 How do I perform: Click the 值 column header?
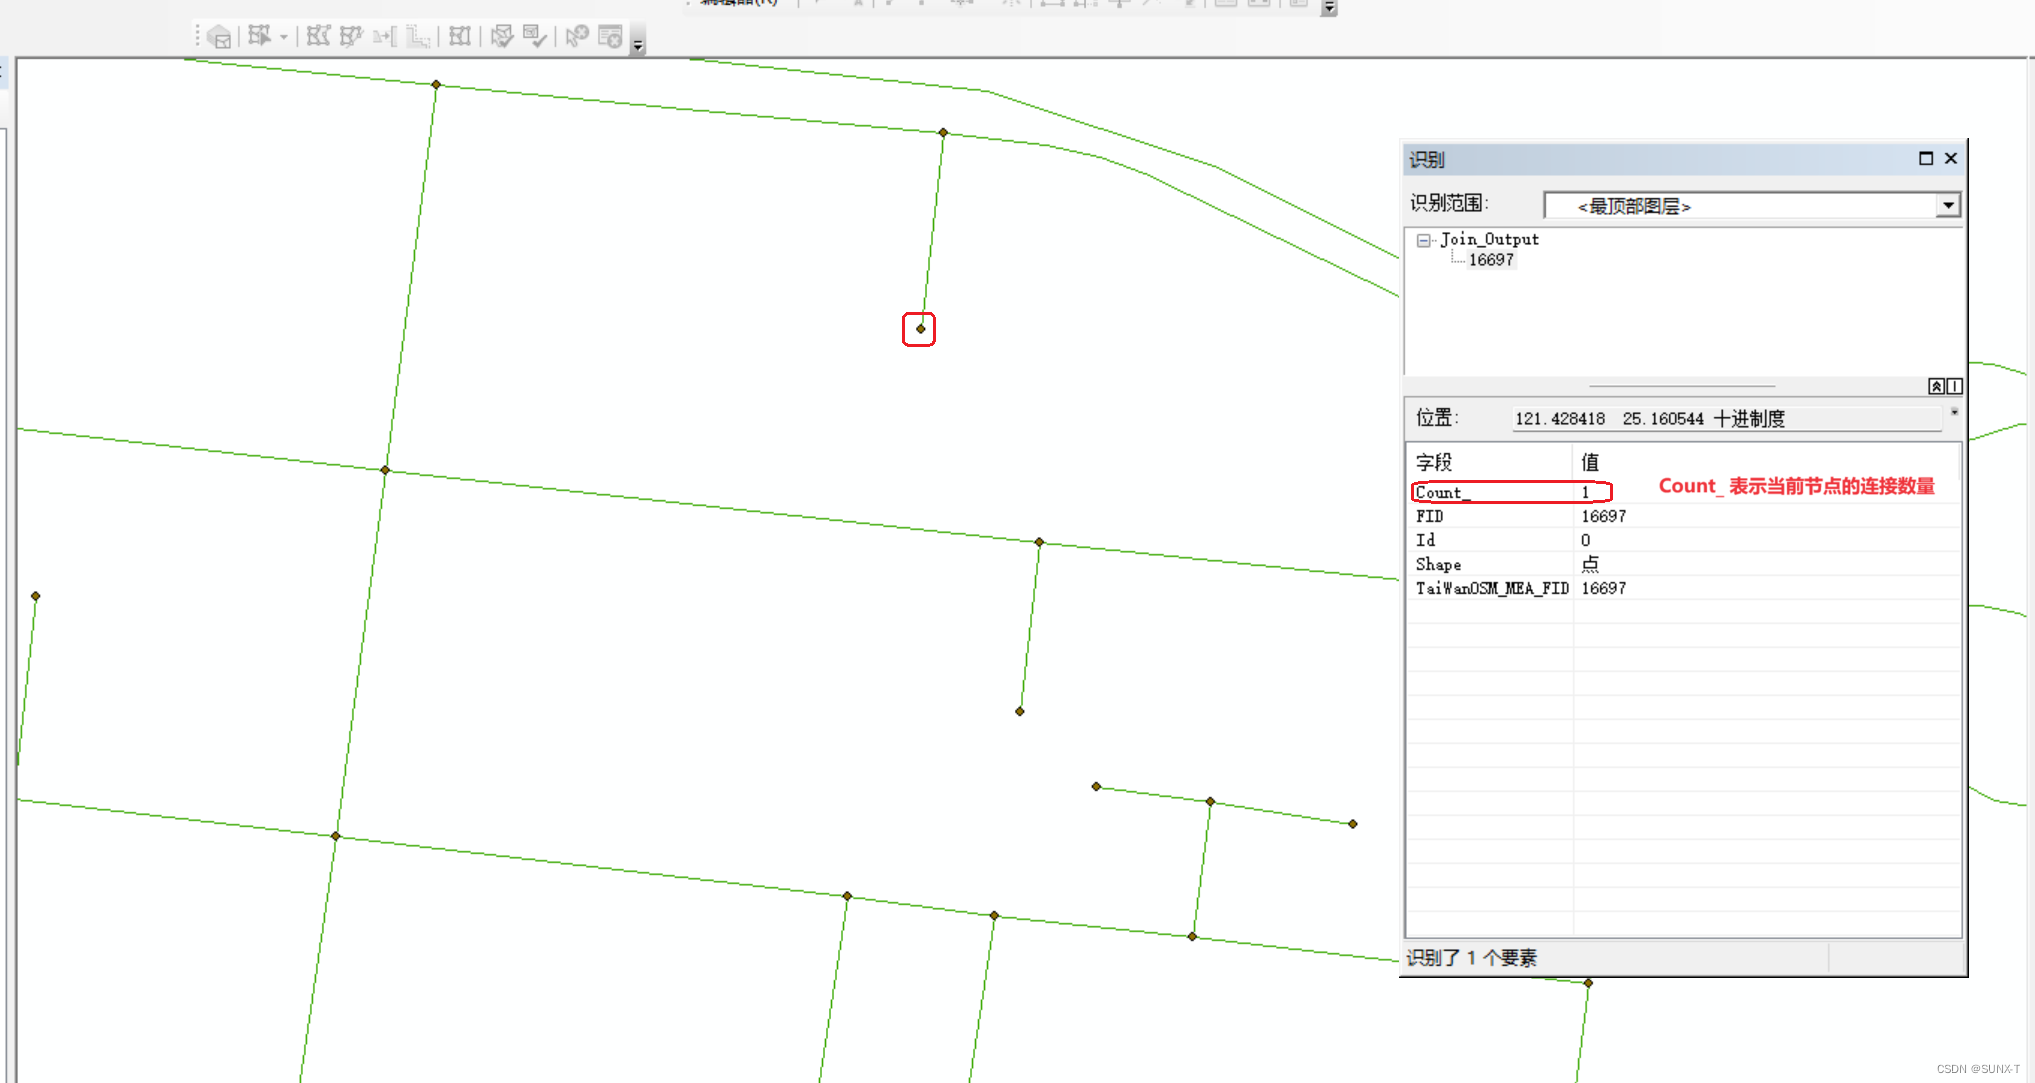1766,462
